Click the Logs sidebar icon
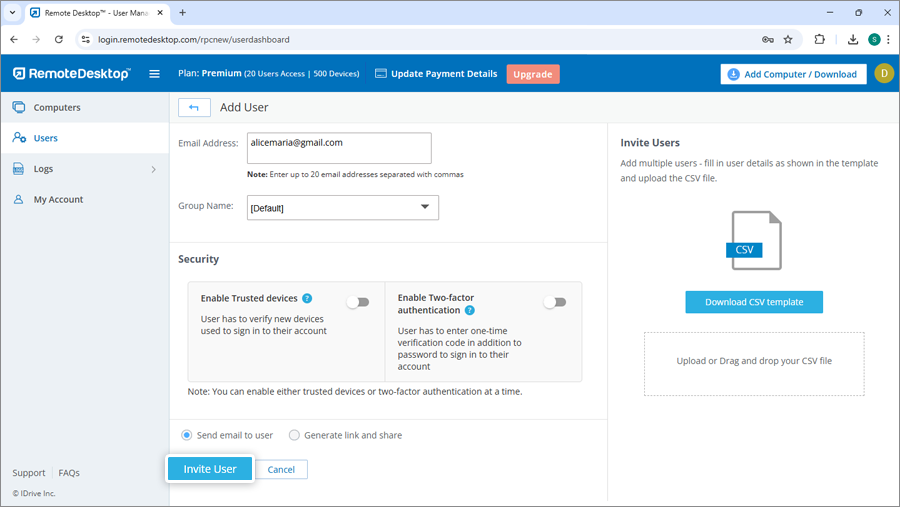Viewport: 900px width, 507px height. pos(18,169)
